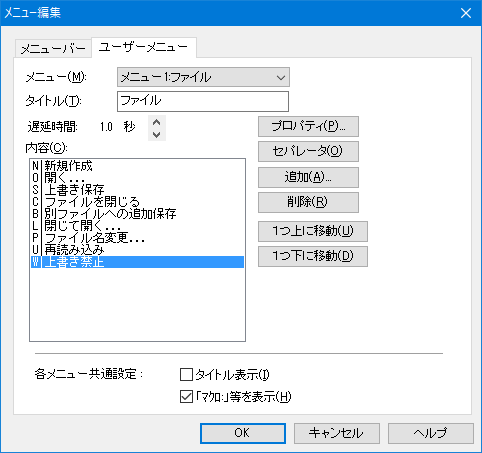The width and height of the screenshot is (482, 453).
Task: Select ファイル名変更... list entry
Action: click(x=137, y=238)
